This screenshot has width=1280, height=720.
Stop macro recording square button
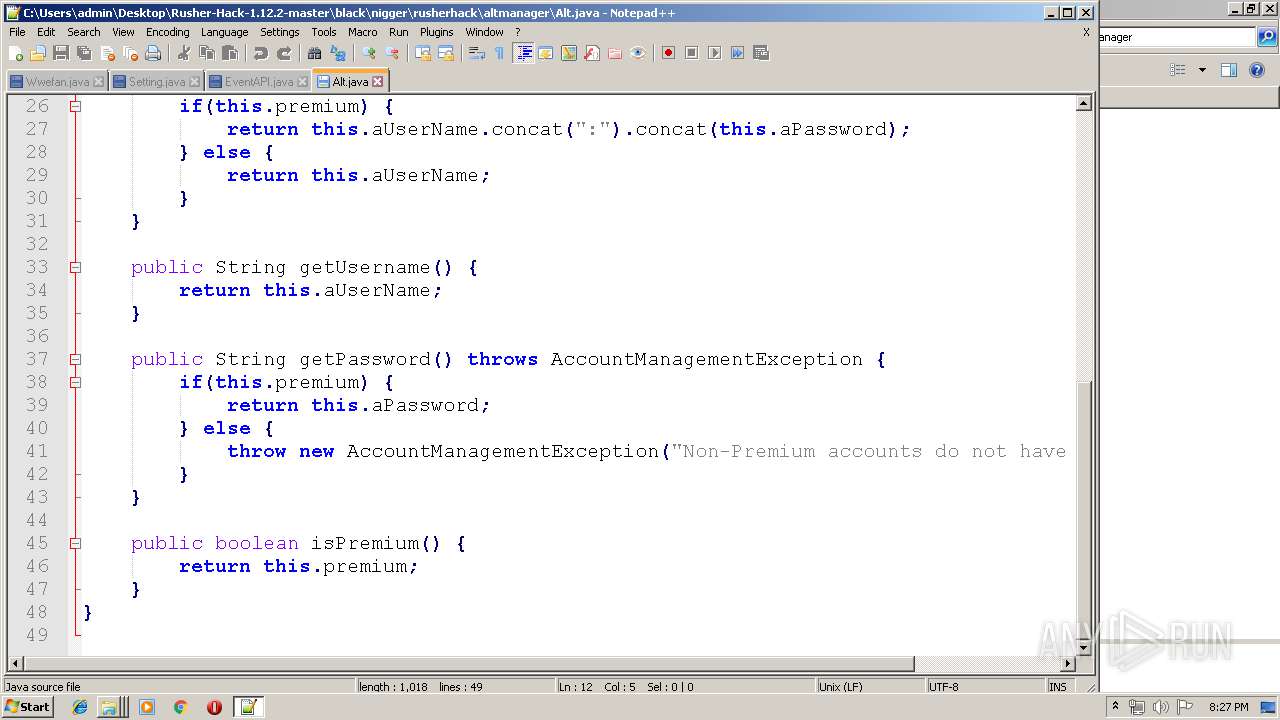tap(691, 53)
